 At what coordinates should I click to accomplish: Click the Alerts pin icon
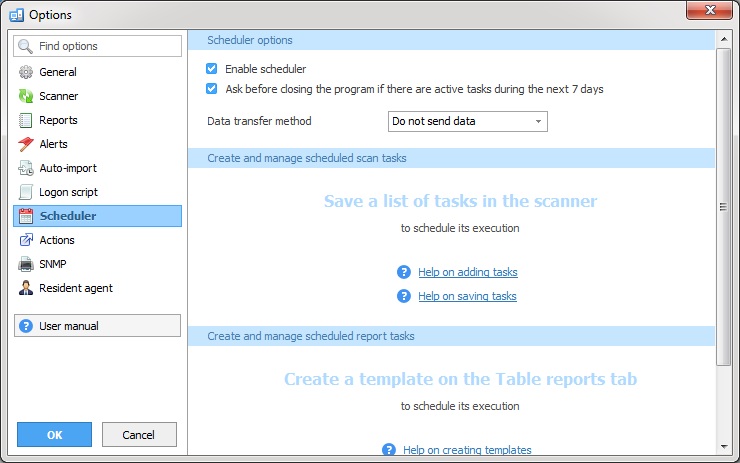point(26,144)
